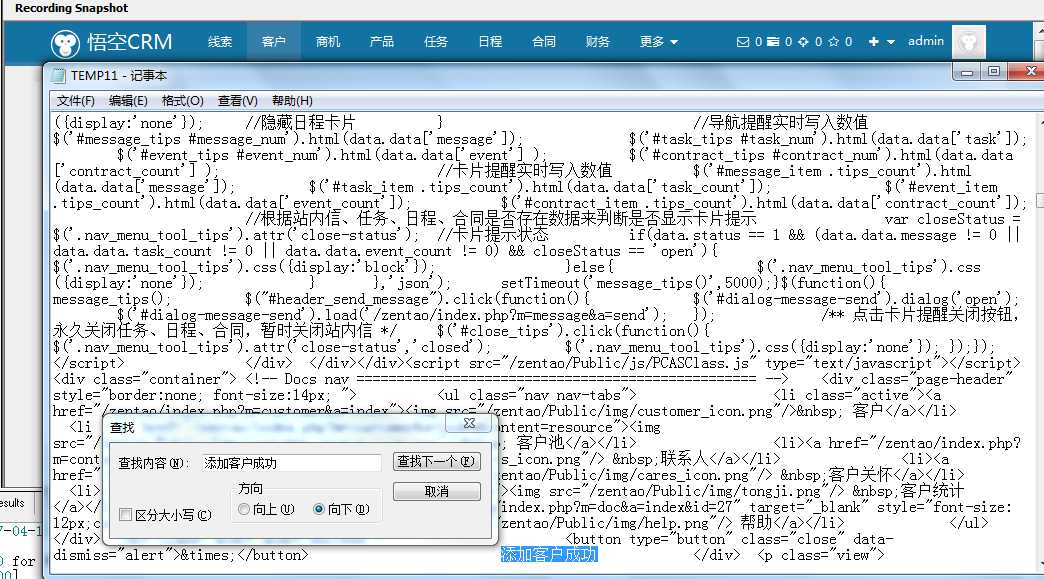Click the admin username link
Screen dimensions: 1044x579
coord(925,41)
